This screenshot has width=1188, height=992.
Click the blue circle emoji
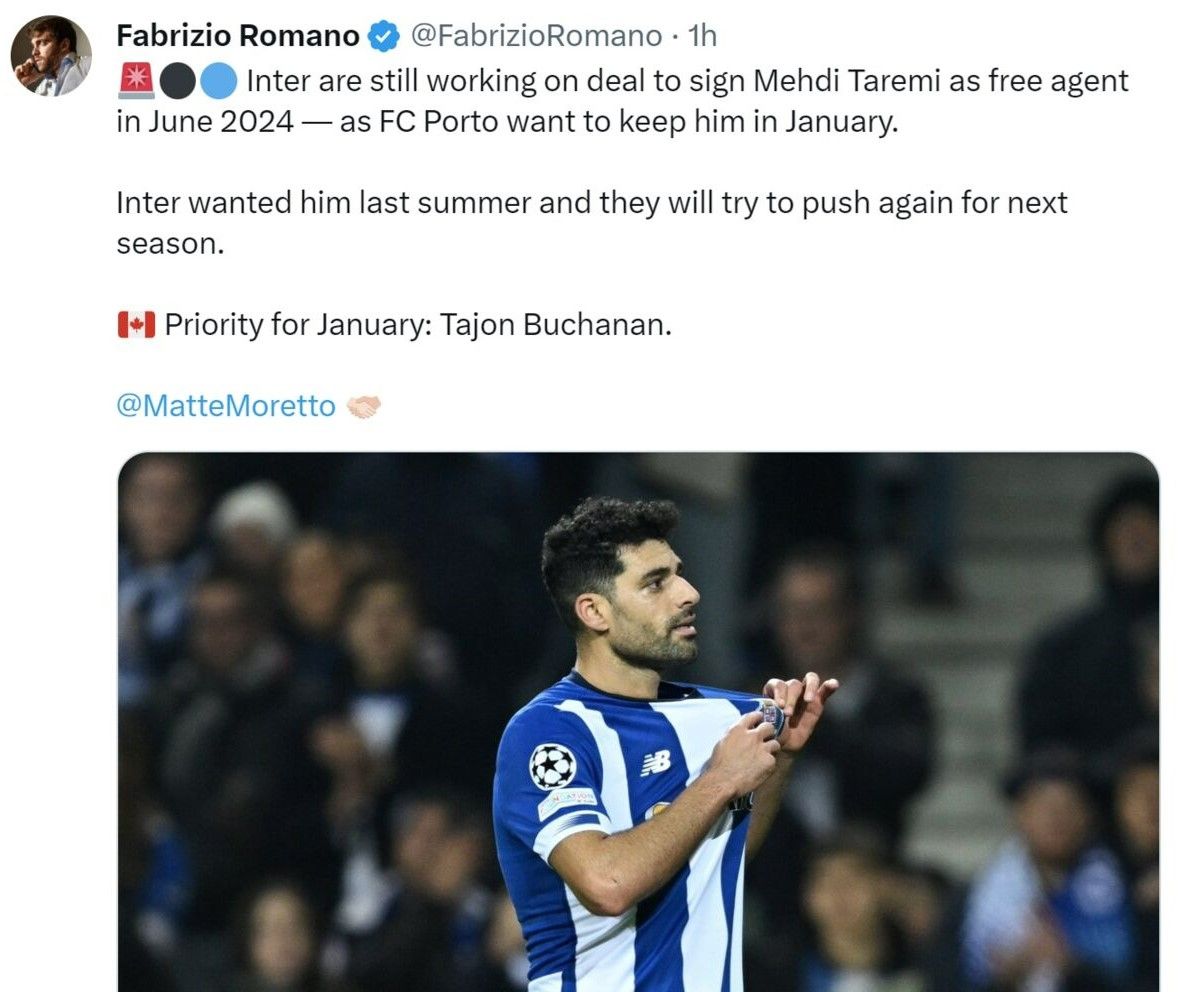coord(219,81)
